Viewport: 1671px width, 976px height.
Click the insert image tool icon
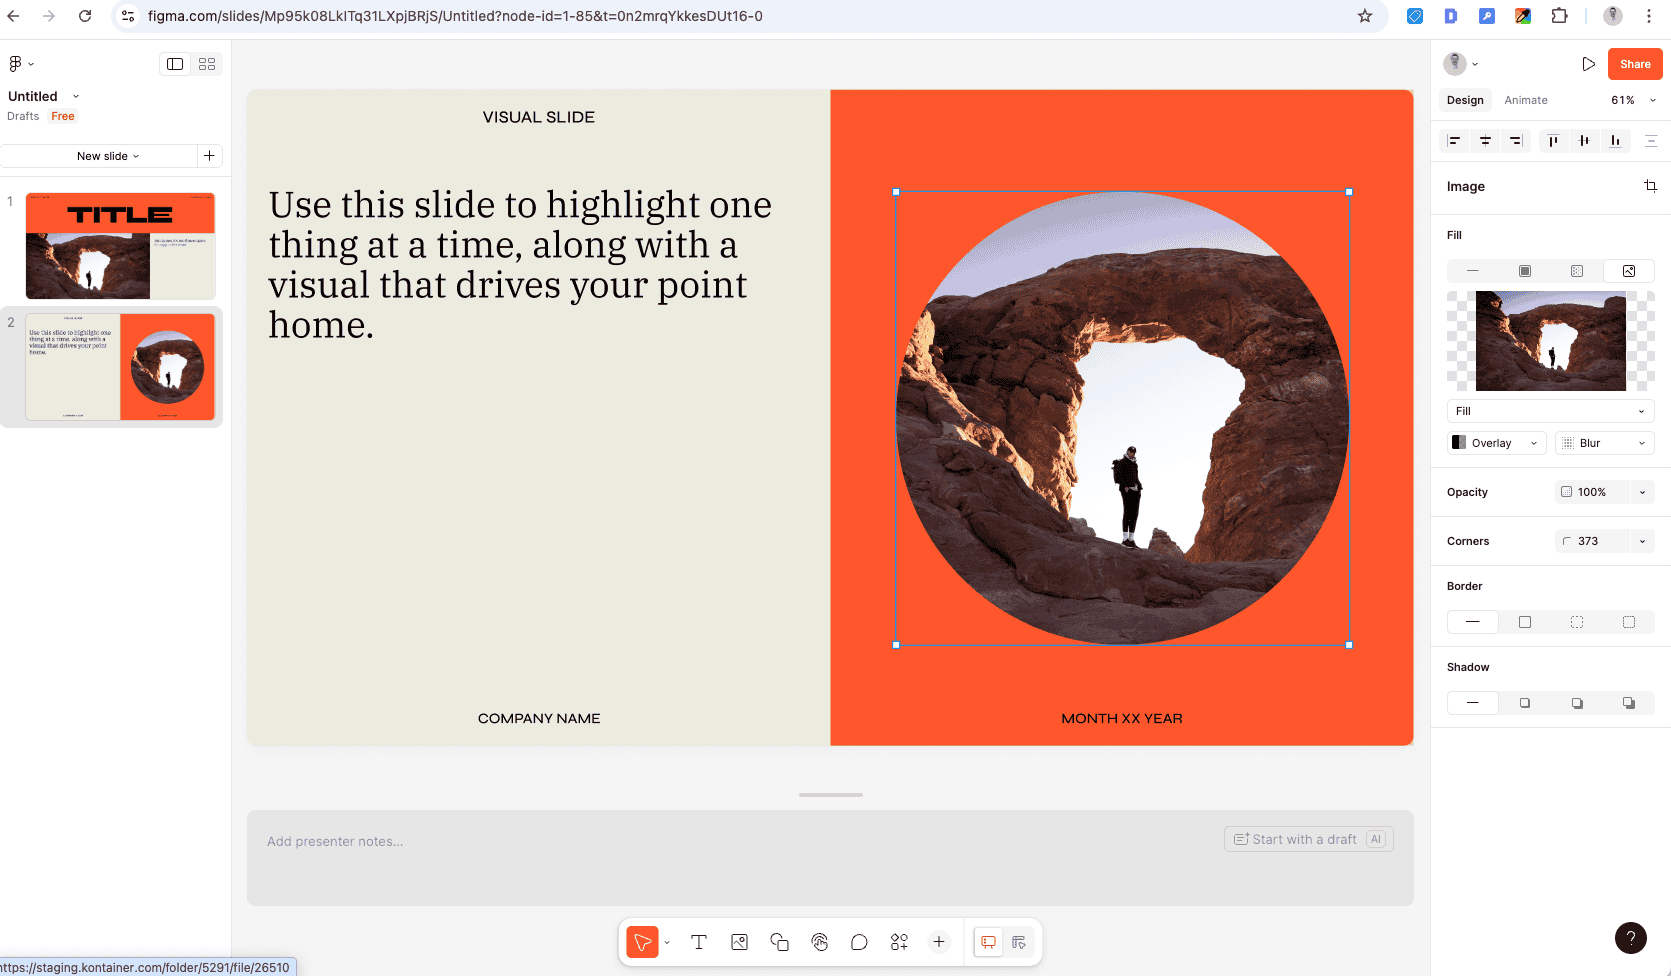739,942
